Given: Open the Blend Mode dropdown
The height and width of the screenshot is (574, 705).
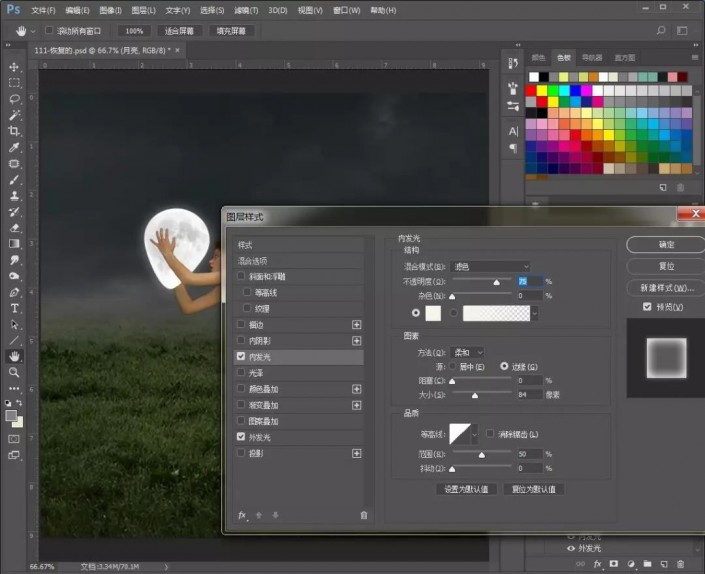Looking at the screenshot, I should (x=491, y=267).
